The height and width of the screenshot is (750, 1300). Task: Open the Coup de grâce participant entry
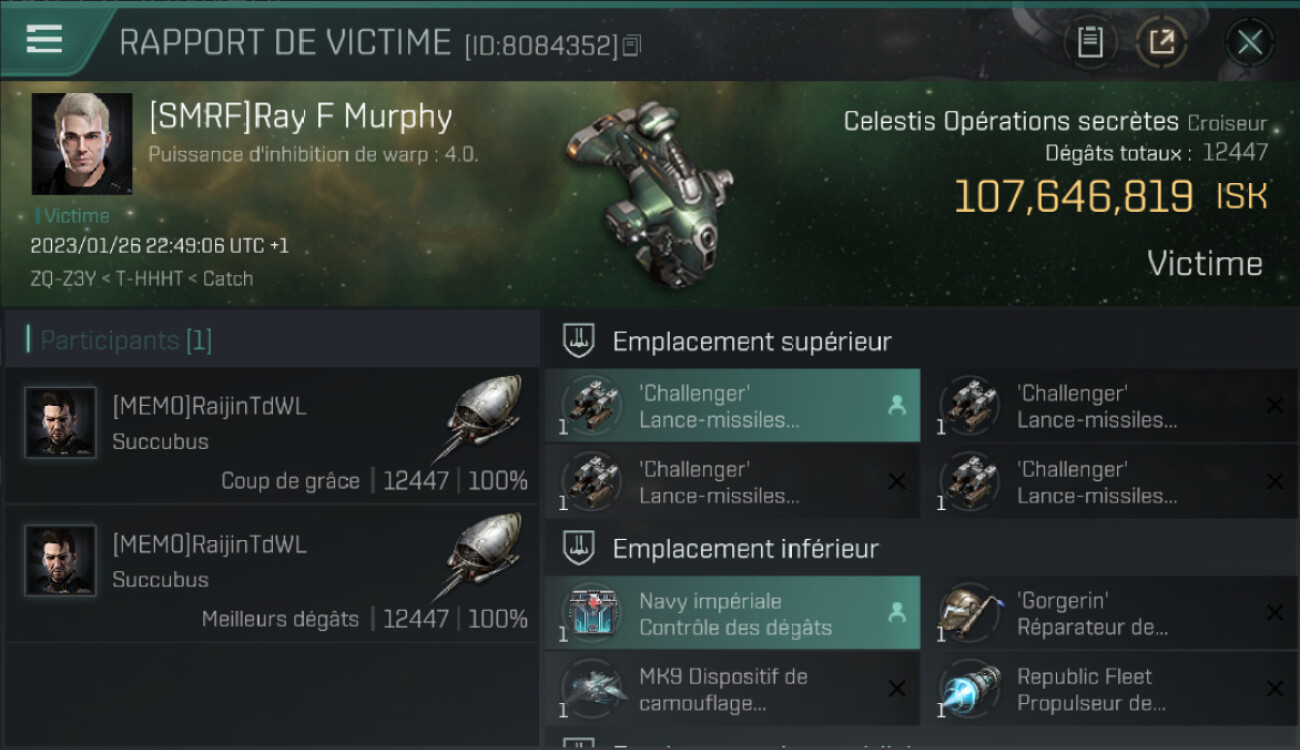(272, 436)
